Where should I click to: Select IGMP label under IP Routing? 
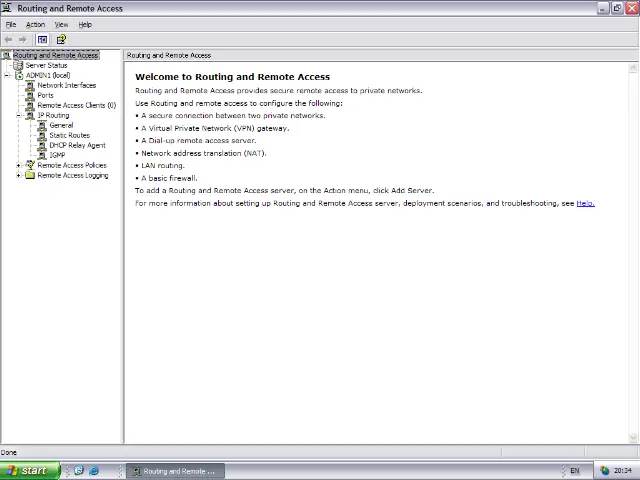pyautogui.click(x=57, y=155)
